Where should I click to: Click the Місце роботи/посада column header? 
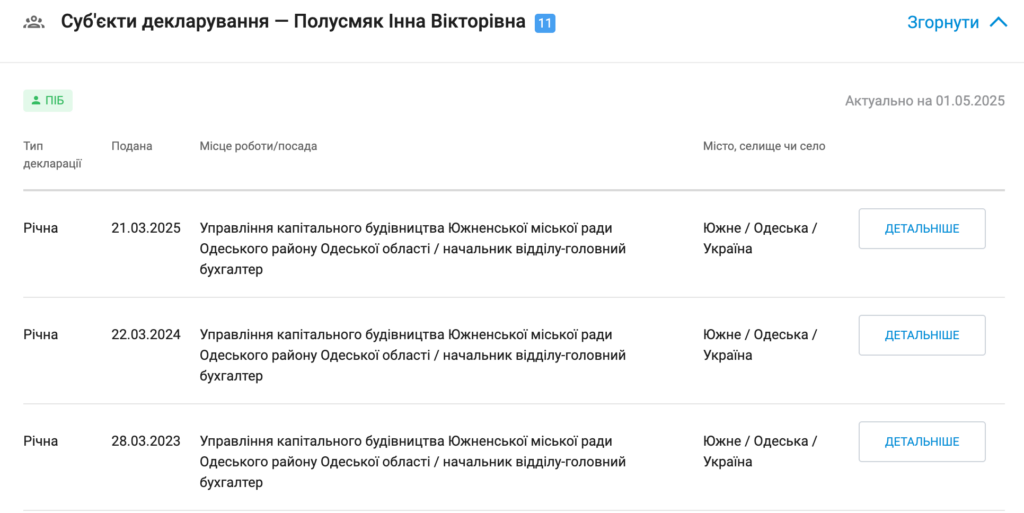(x=258, y=146)
